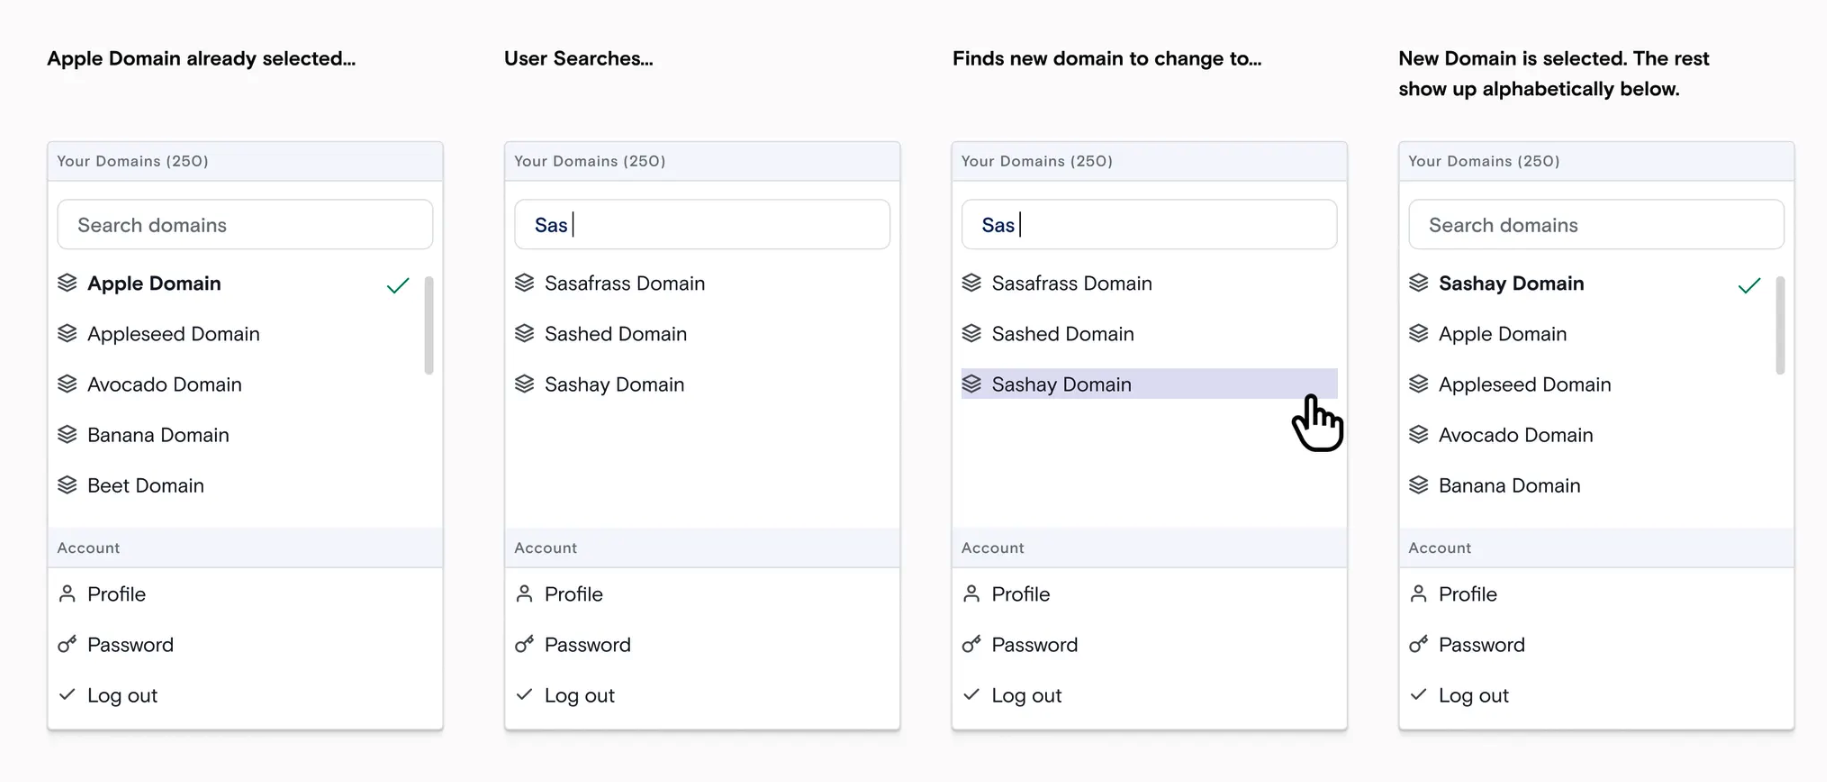The height and width of the screenshot is (782, 1827).
Task: Click Log out in the third panel
Action: click(x=1026, y=695)
